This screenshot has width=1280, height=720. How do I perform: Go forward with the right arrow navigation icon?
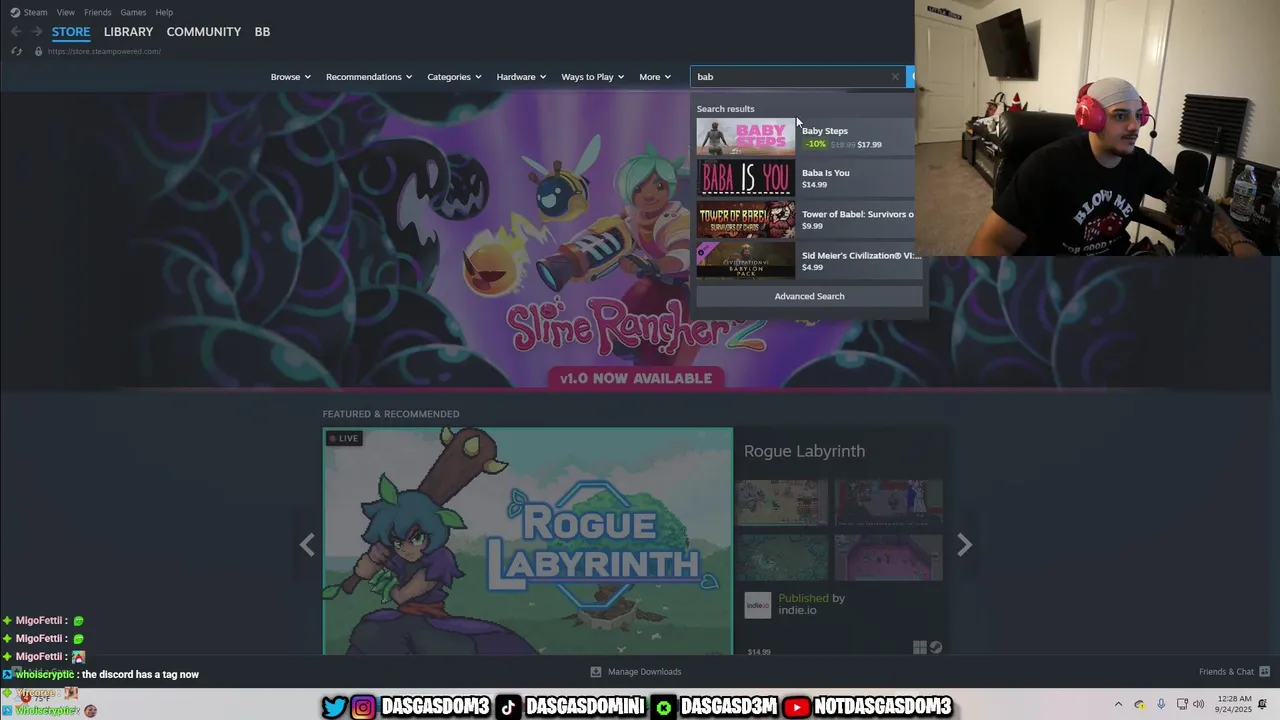(x=37, y=32)
